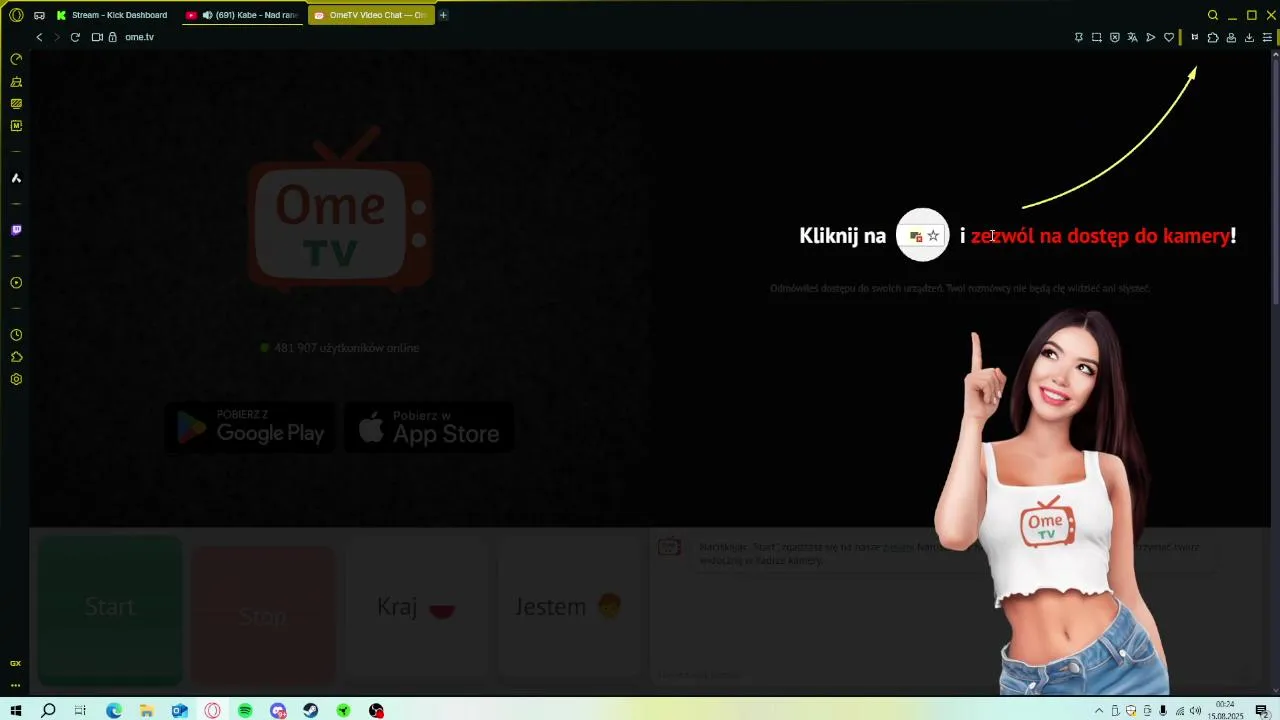Open the Jestem gender selector
The height and width of the screenshot is (720, 1280).
pyautogui.click(x=569, y=608)
